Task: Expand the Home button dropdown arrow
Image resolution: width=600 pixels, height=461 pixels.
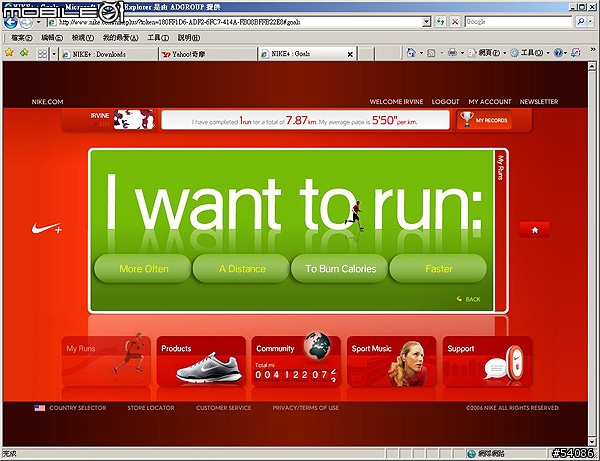Action: [x=421, y=53]
